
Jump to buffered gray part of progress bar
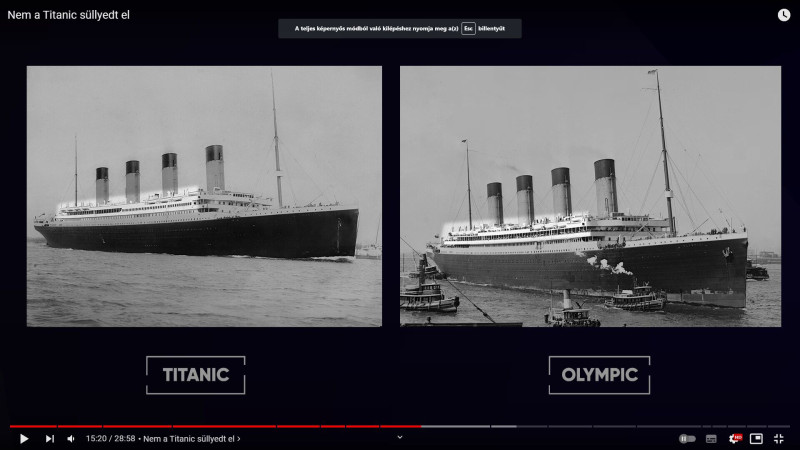(468, 426)
